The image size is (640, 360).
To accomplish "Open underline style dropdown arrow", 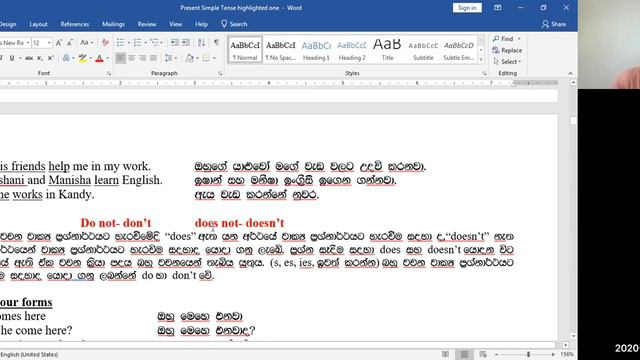I will (x=20, y=58).
